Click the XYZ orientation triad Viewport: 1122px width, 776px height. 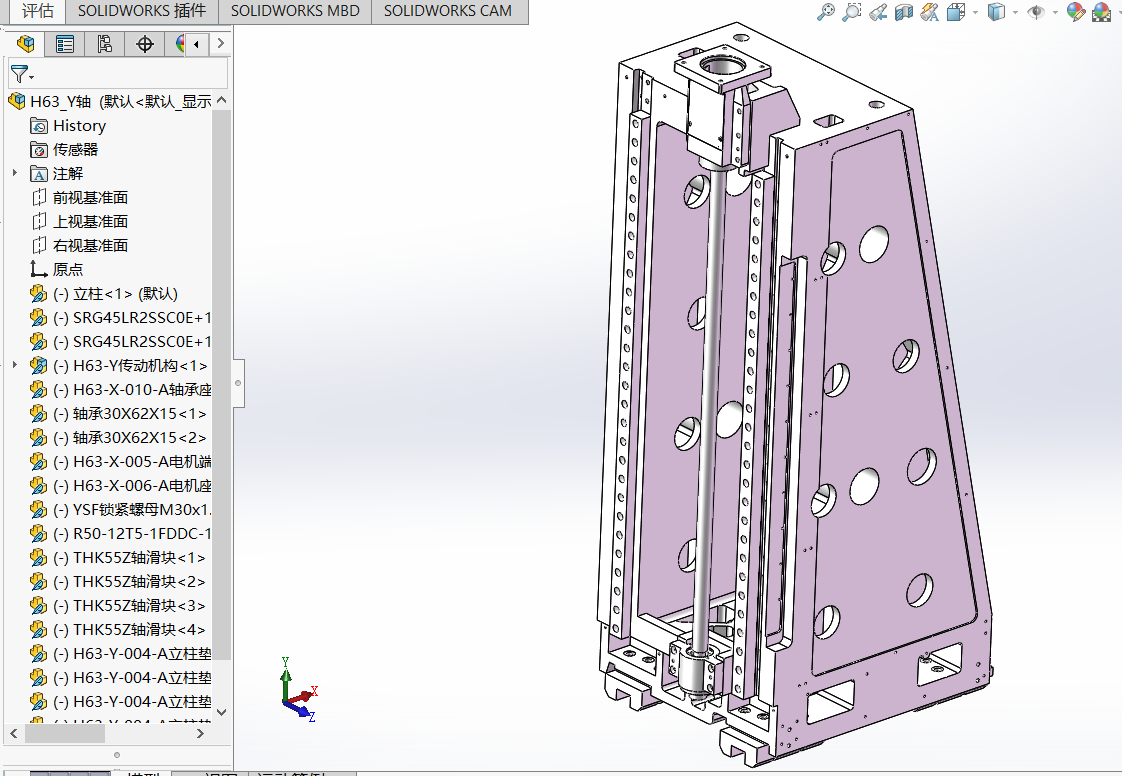tap(299, 690)
